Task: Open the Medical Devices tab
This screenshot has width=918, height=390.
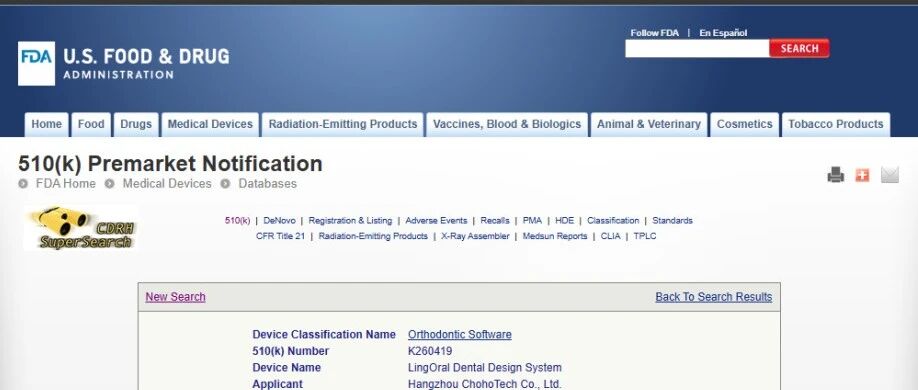Action: tap(210, 125)
